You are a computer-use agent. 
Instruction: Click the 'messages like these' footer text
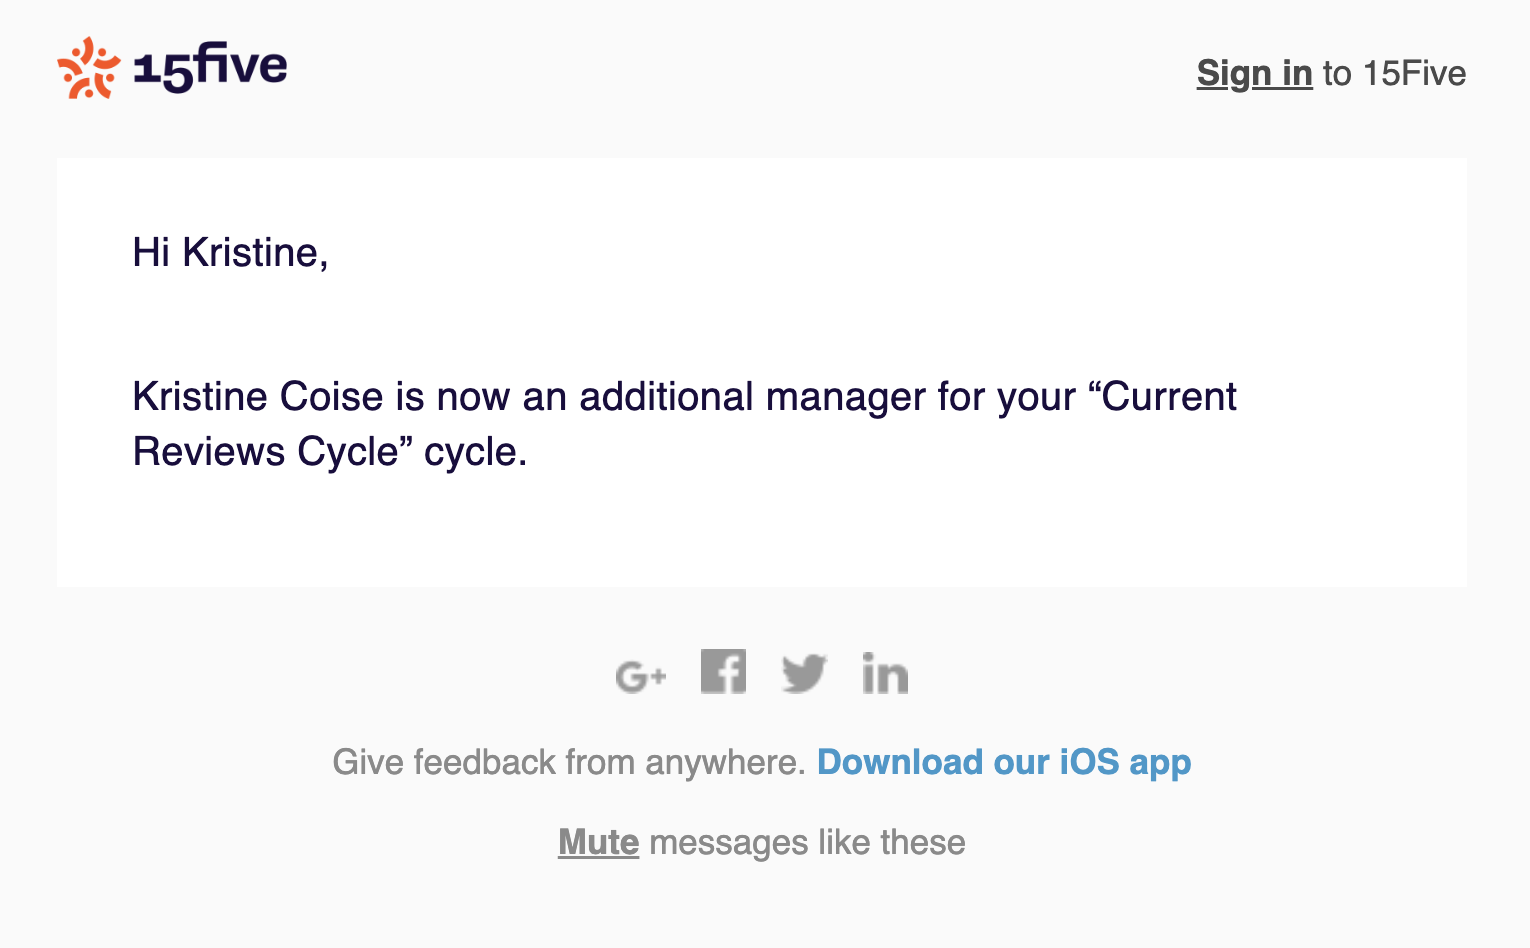(x=807, y=842)
